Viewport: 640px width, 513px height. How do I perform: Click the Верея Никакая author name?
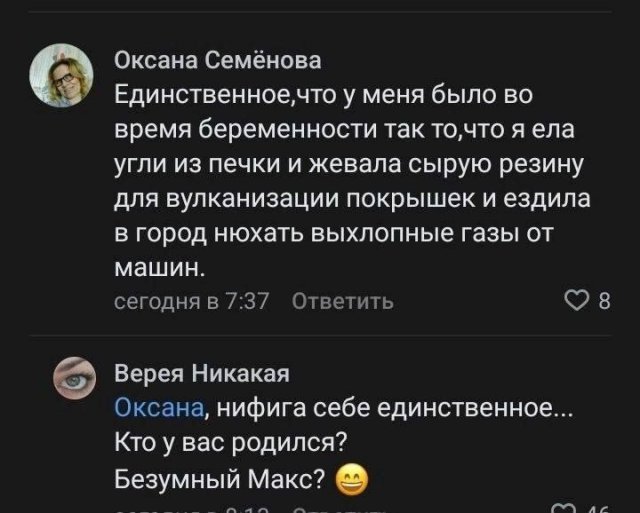click(x=202, y=374)
